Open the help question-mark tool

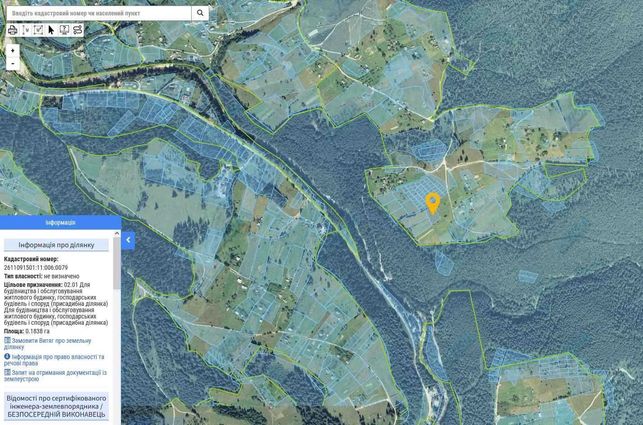coord(64,30)
